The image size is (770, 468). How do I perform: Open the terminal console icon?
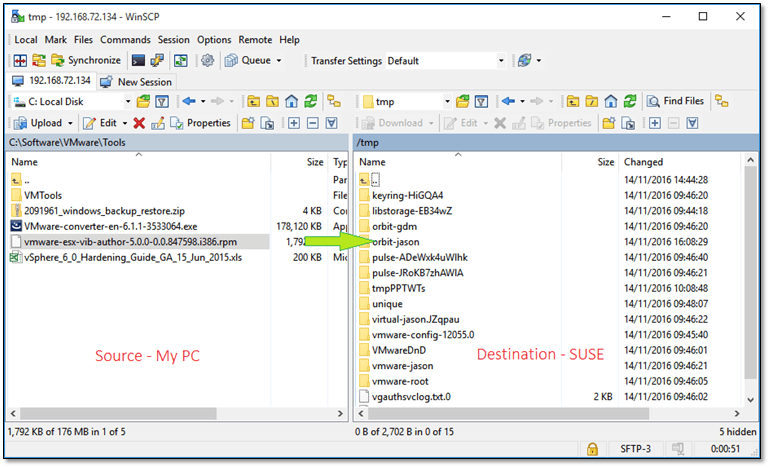pos(138,60)
